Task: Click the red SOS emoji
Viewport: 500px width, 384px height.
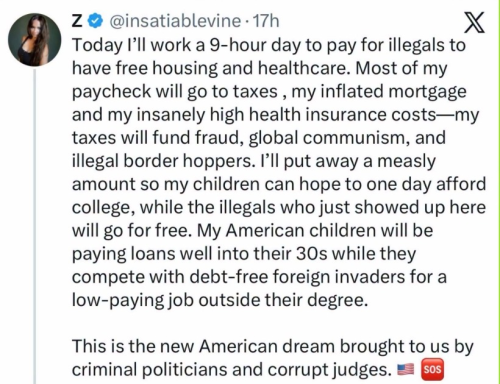Action: click(x=432, y=369)
